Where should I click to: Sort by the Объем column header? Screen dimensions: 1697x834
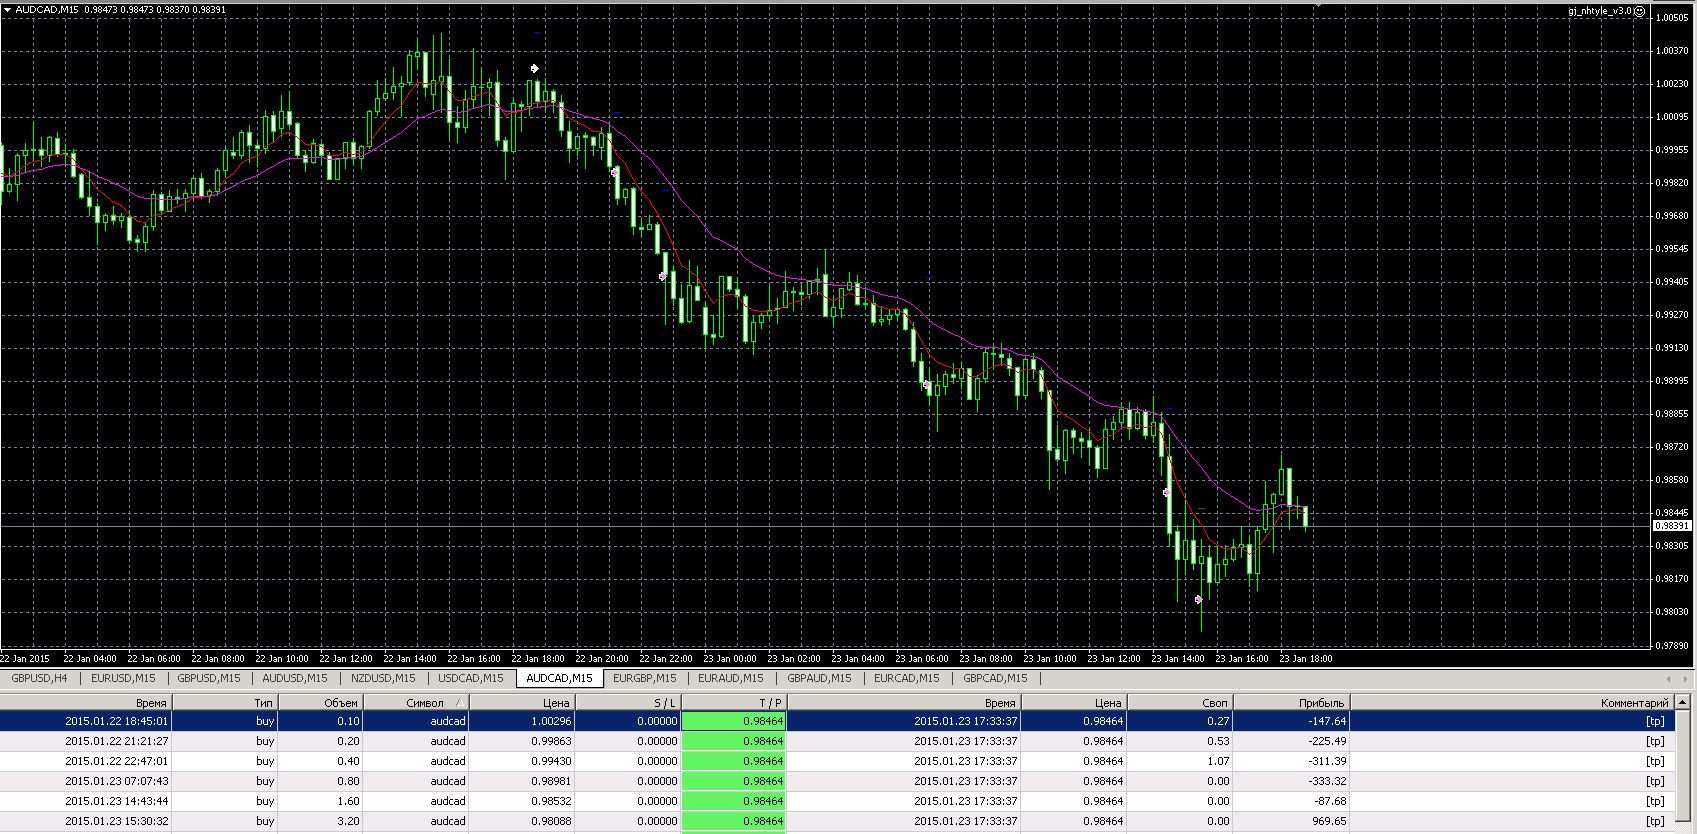tap(321, 703)
